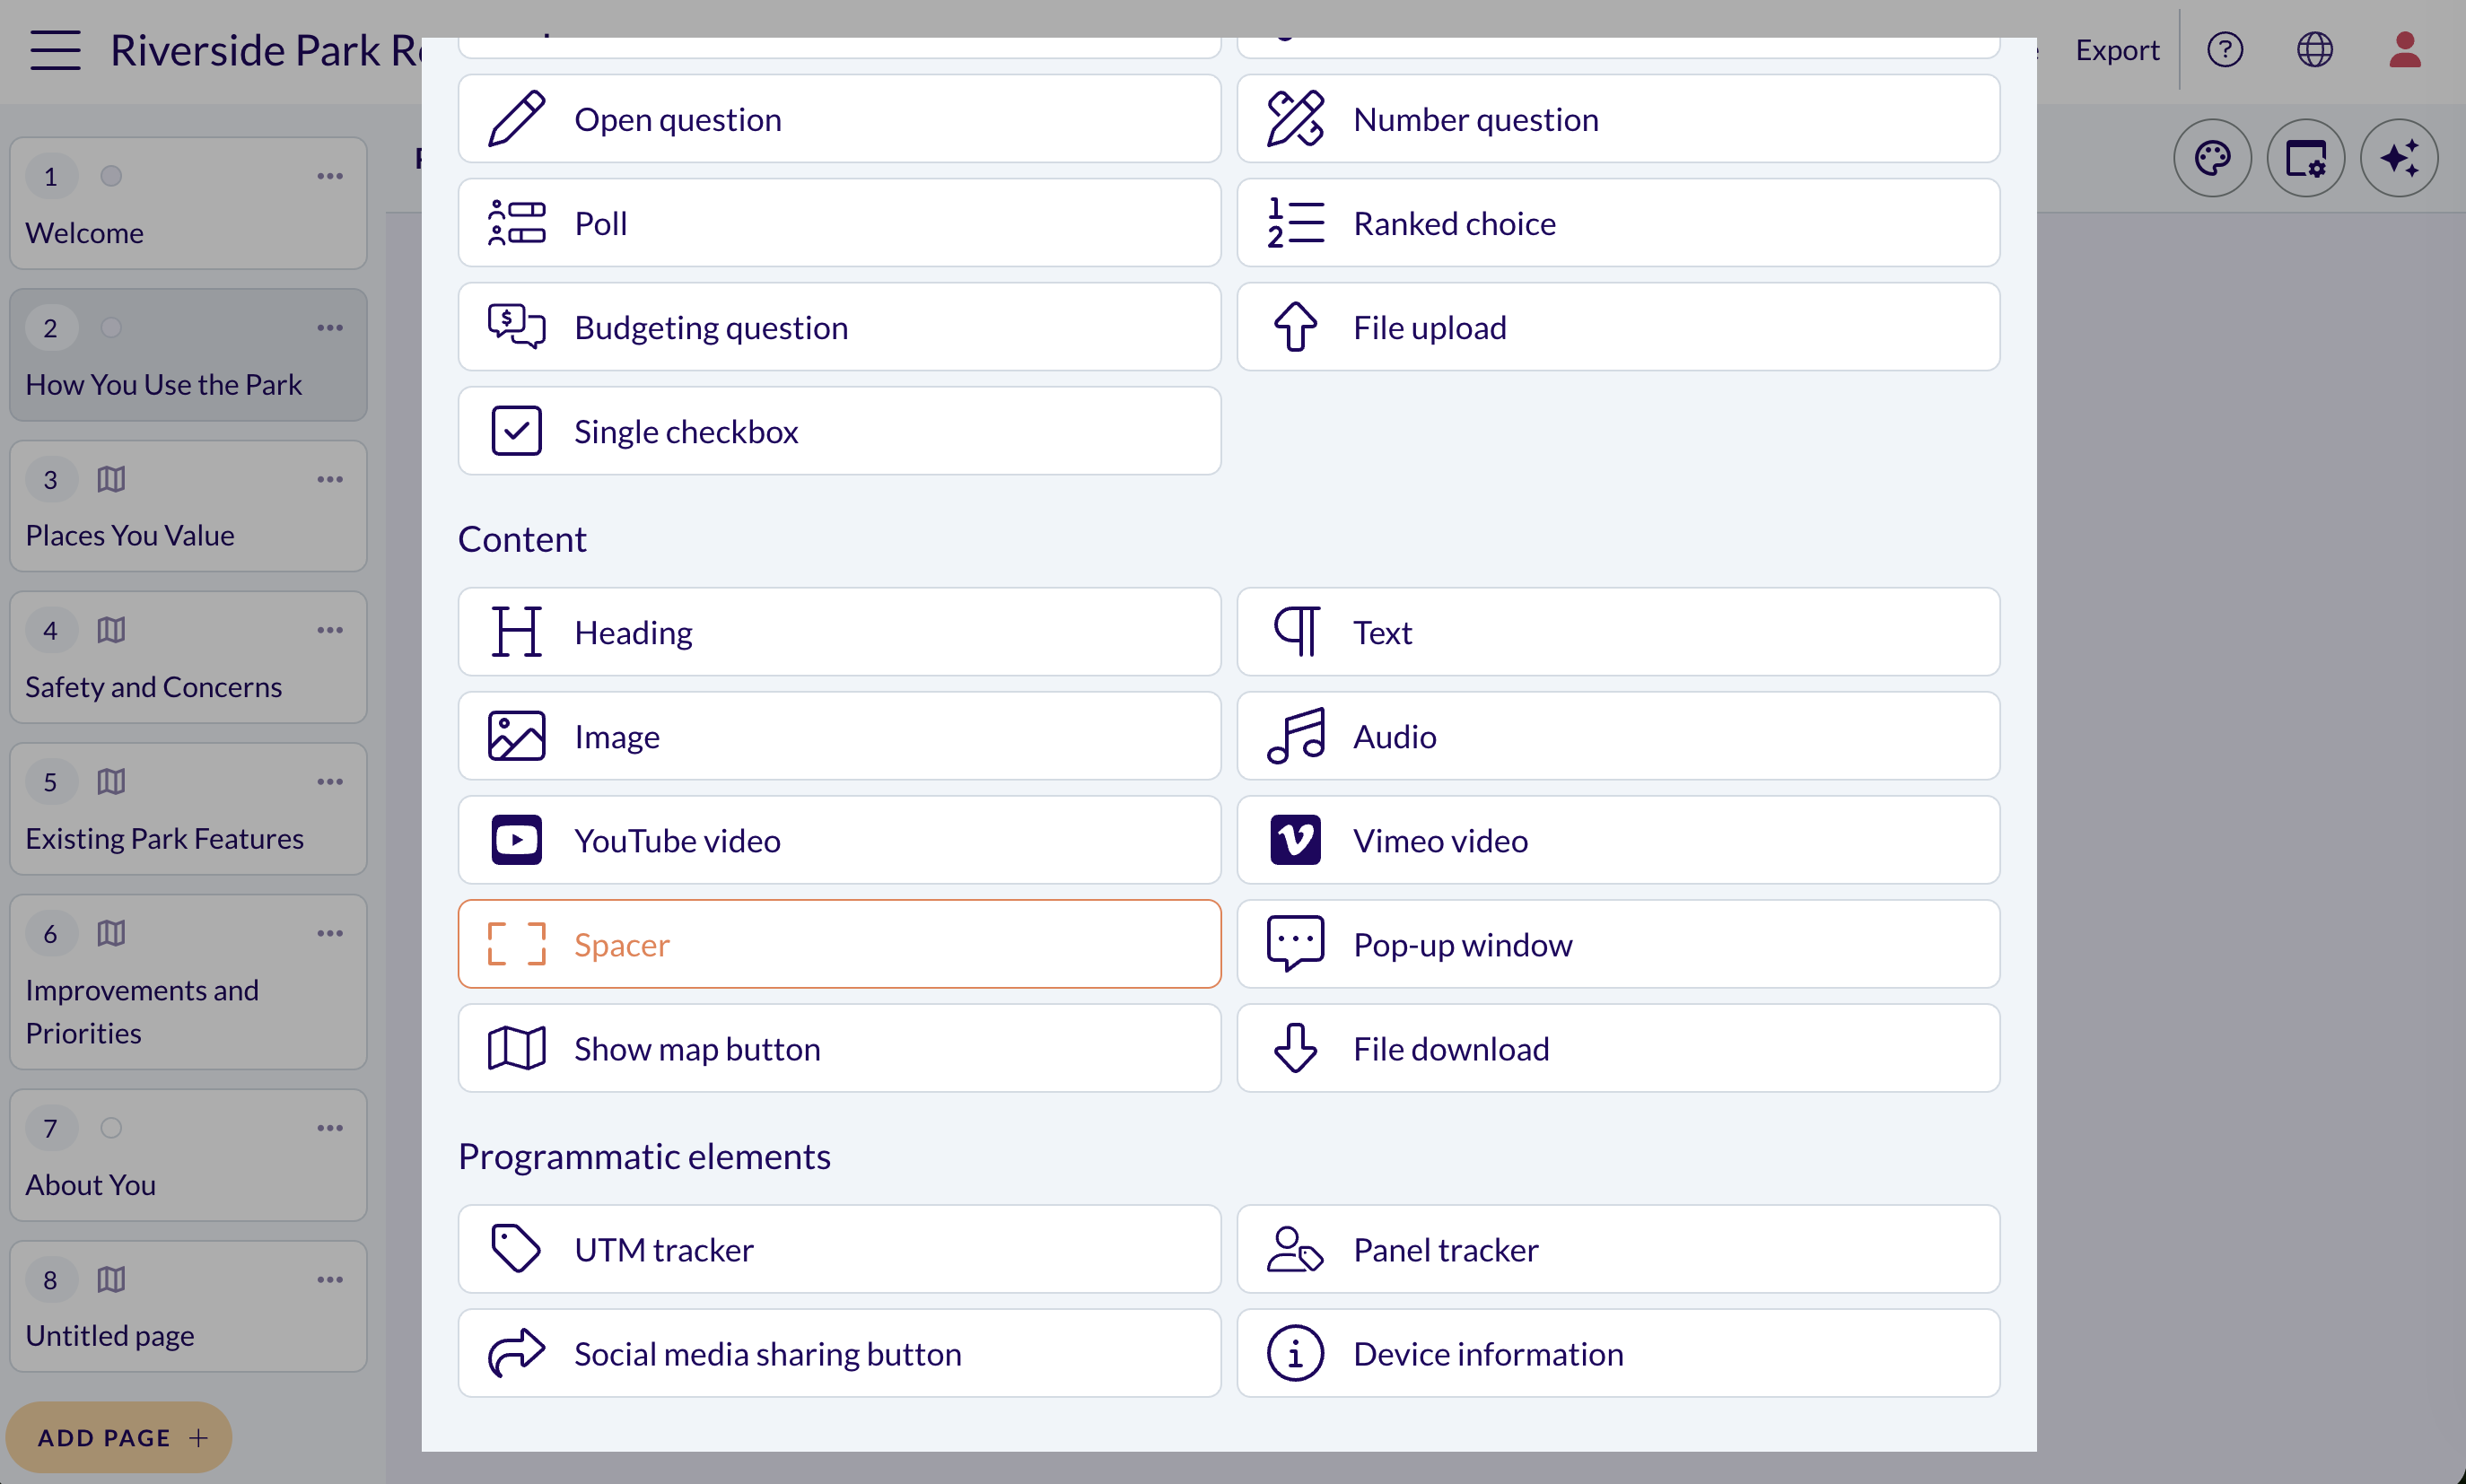Open options for Safety and Concerns page

pyautogui.click(x=330, y=630)
